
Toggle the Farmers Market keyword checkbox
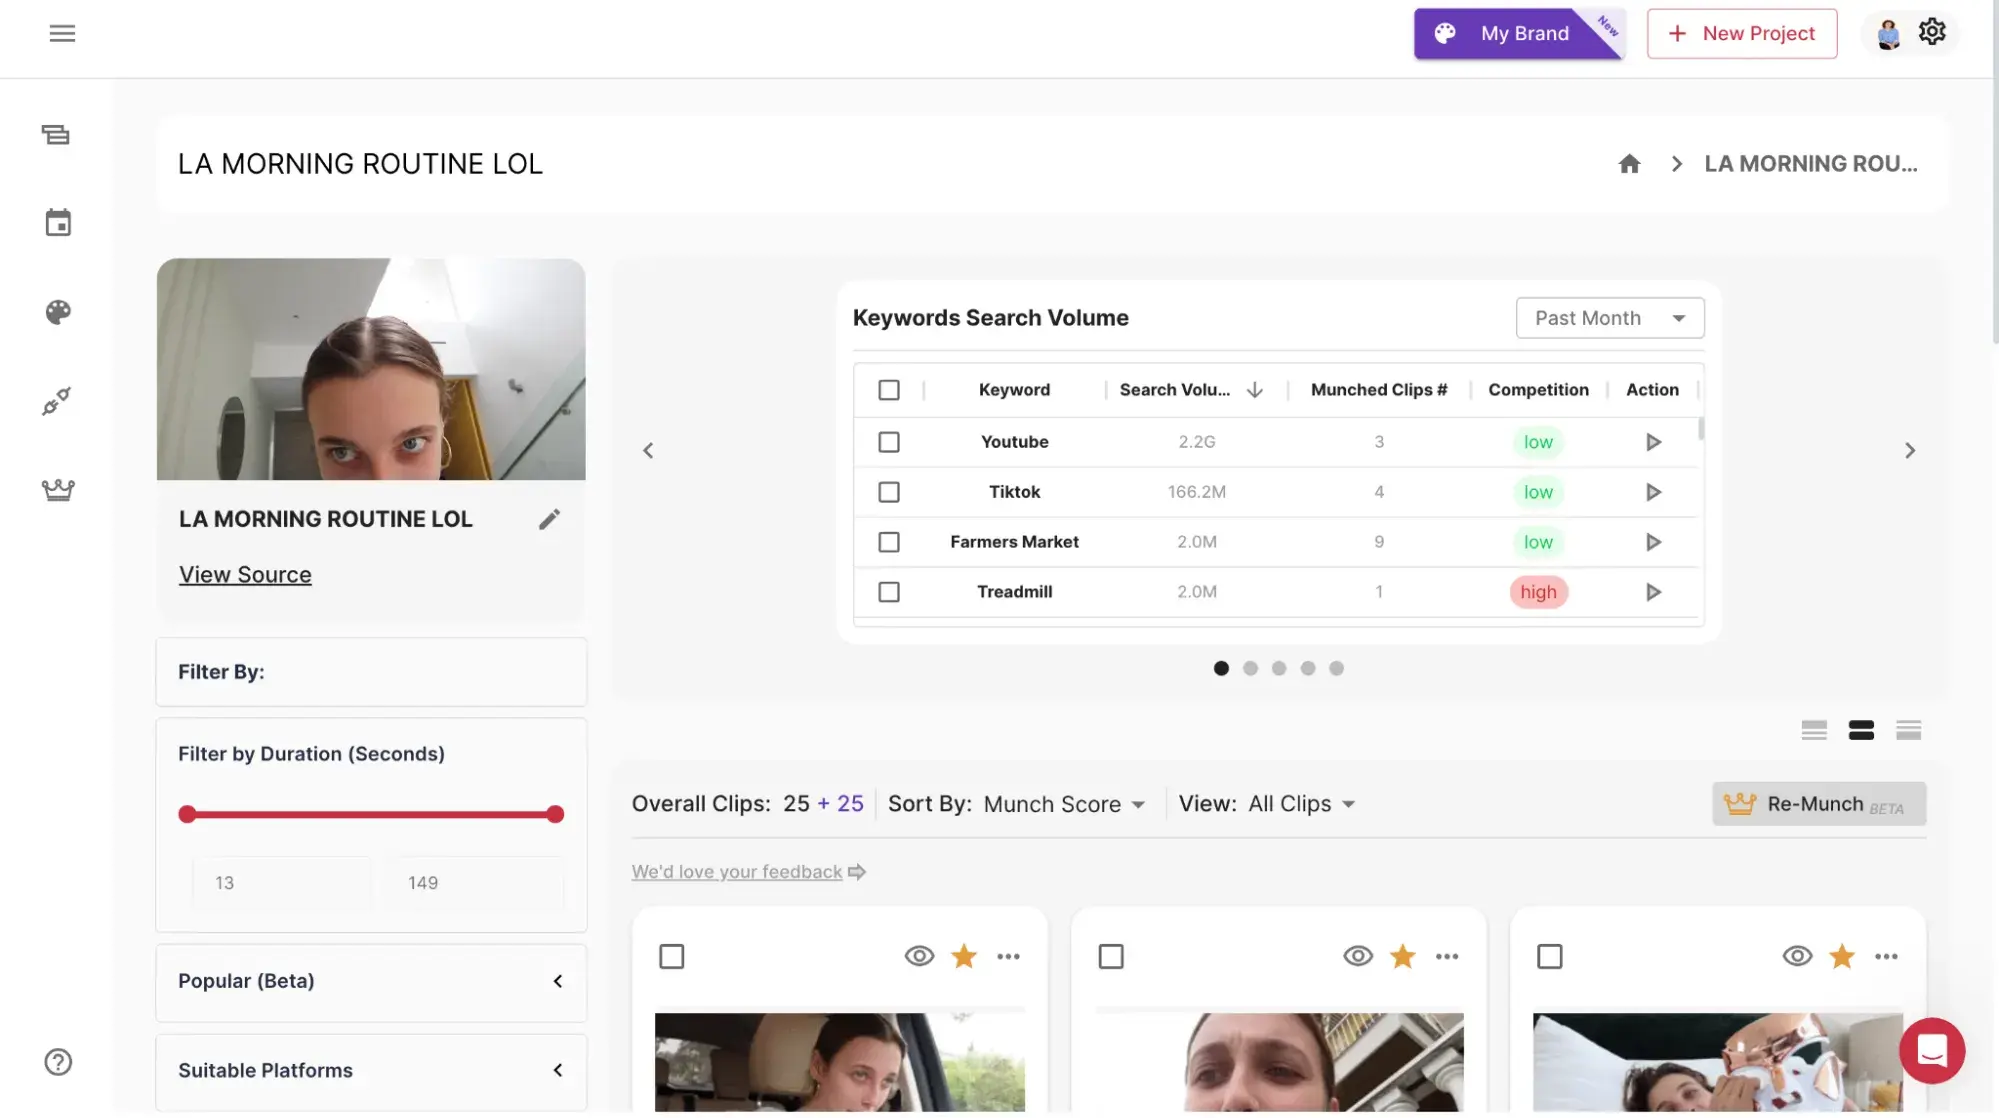(888, 541)
